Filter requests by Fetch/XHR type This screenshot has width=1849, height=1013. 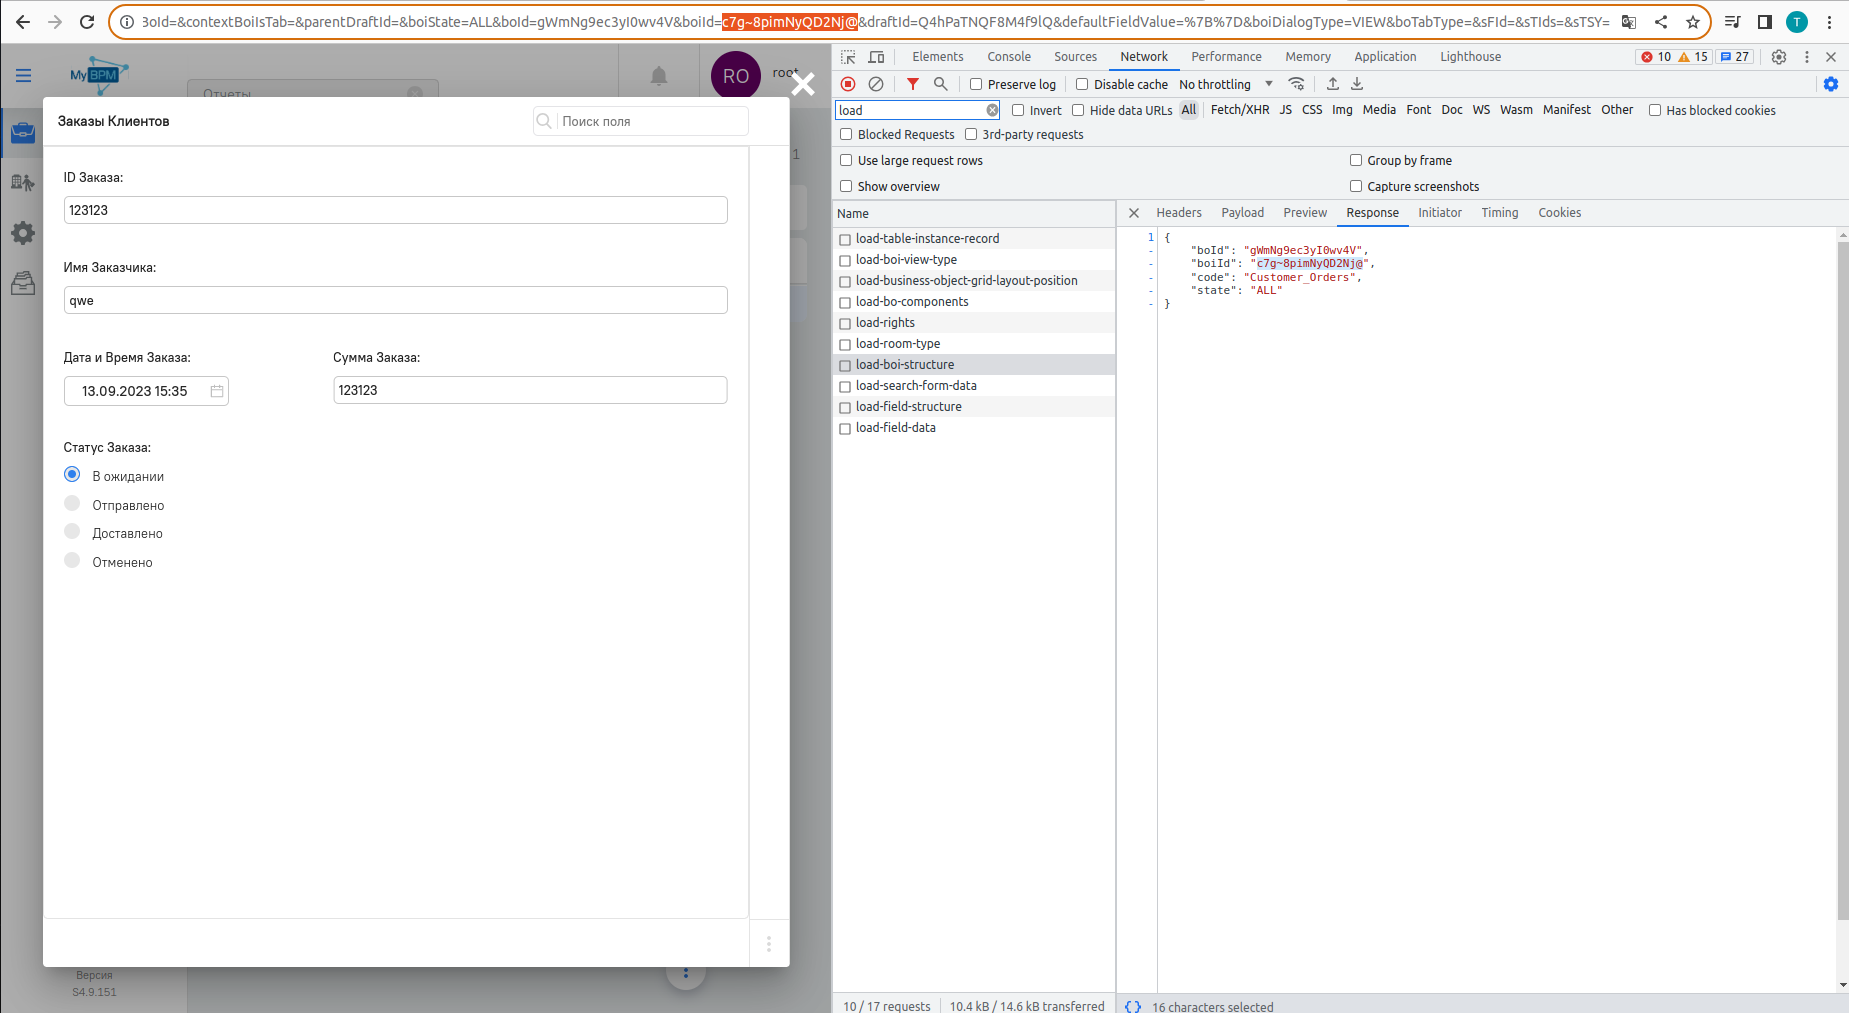(1239, 110)
